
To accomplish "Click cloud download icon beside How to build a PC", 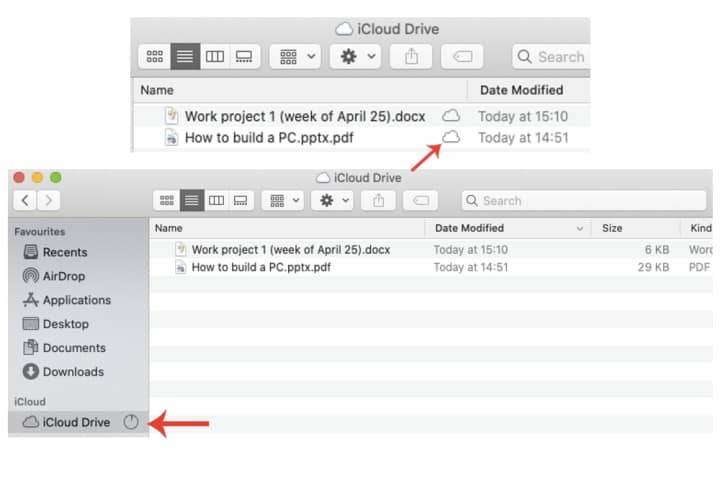I will point(451,136).
